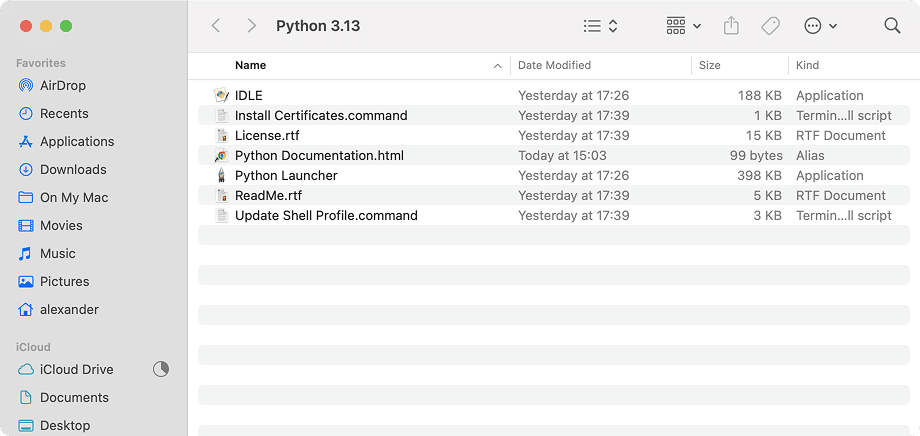Click the forward navigation arrow

pos(251,26)
